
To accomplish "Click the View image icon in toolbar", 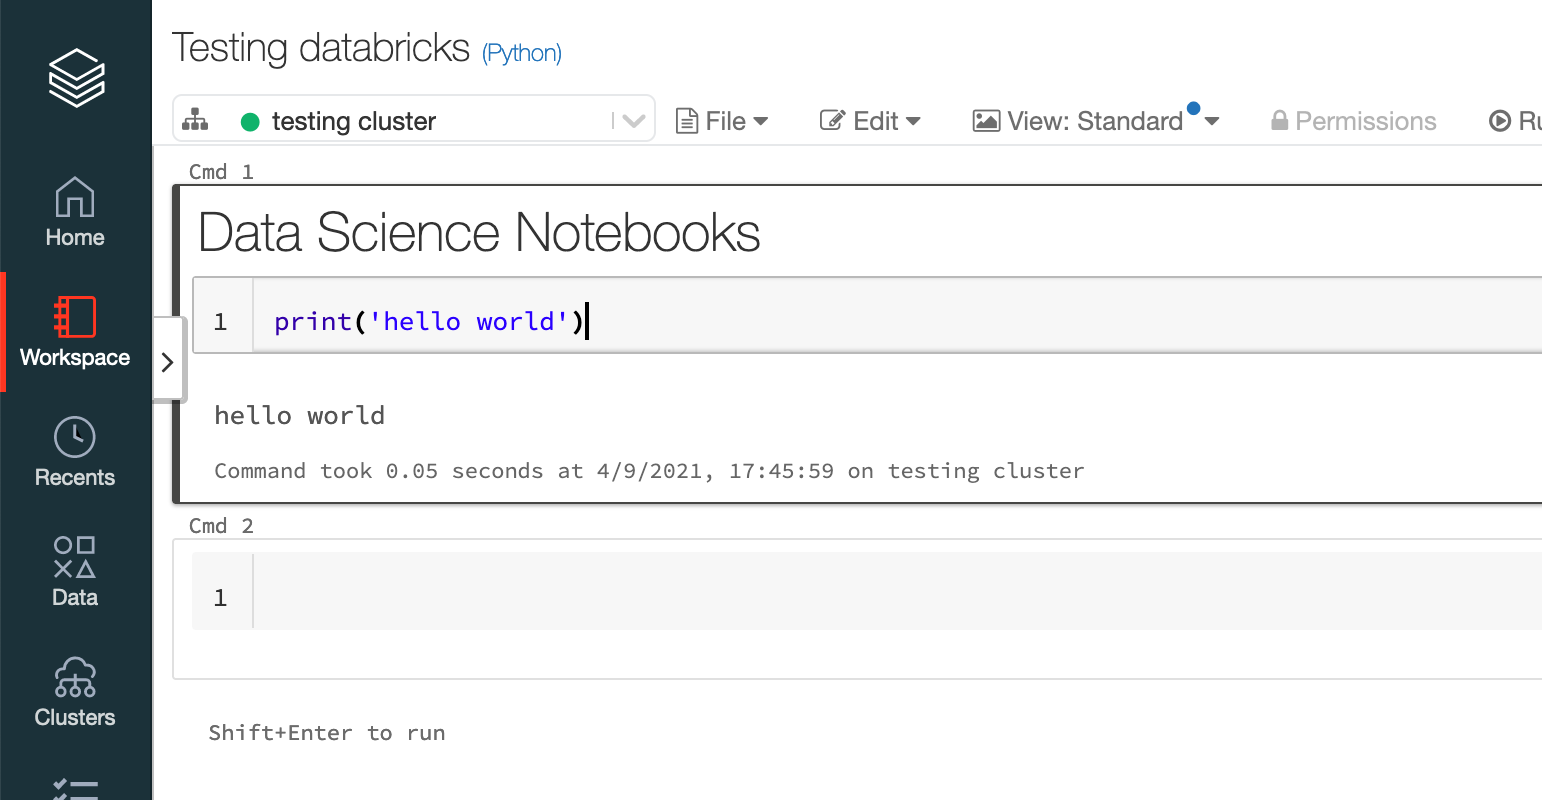I will click(985, 120).
